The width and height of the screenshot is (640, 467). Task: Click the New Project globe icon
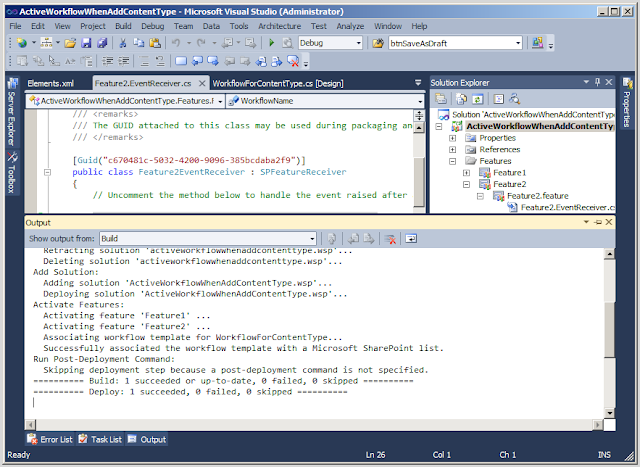coord(22,43)
